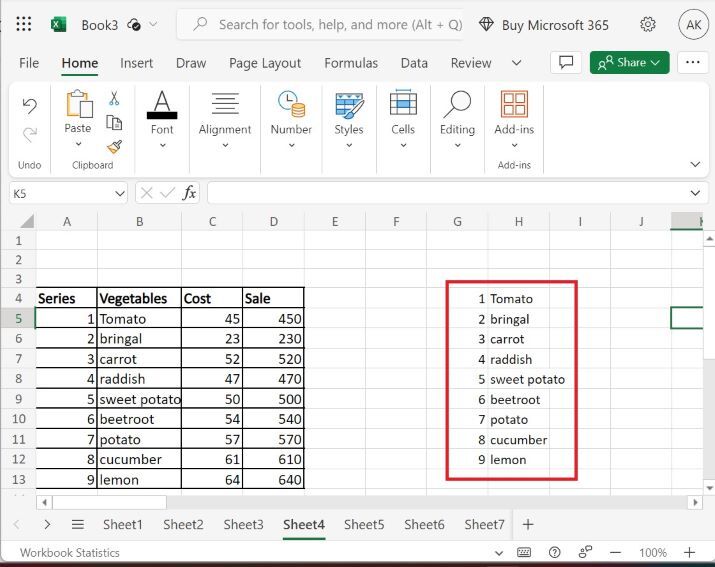Zoom in with the plus button

(689, 552)
